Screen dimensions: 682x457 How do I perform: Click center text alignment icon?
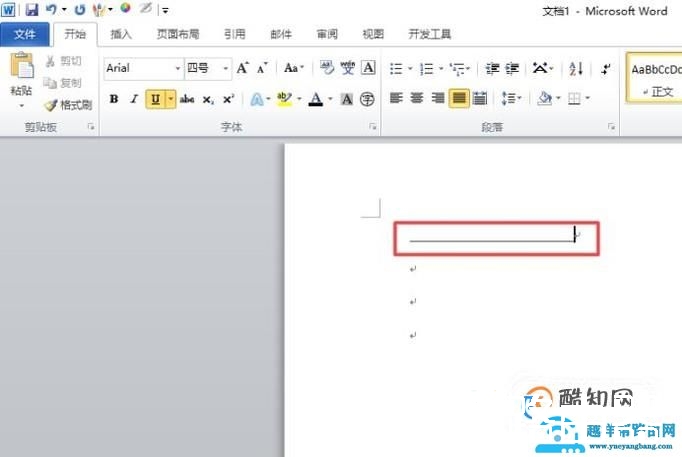tap(417, 98)
